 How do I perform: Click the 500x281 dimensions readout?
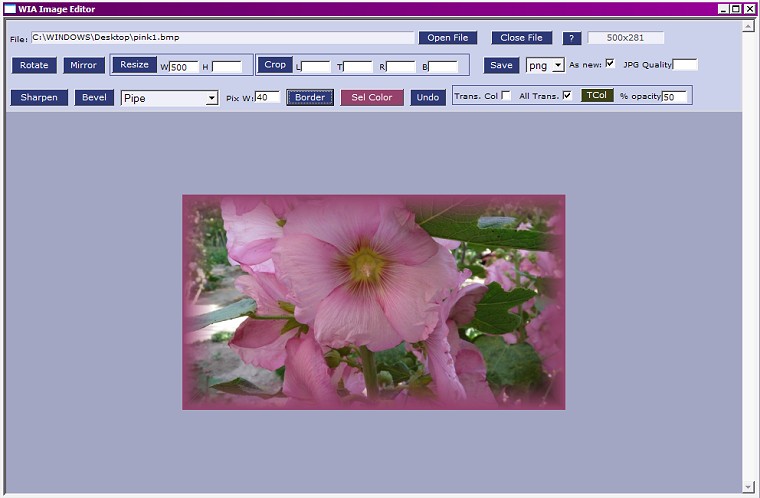[625, 38]
